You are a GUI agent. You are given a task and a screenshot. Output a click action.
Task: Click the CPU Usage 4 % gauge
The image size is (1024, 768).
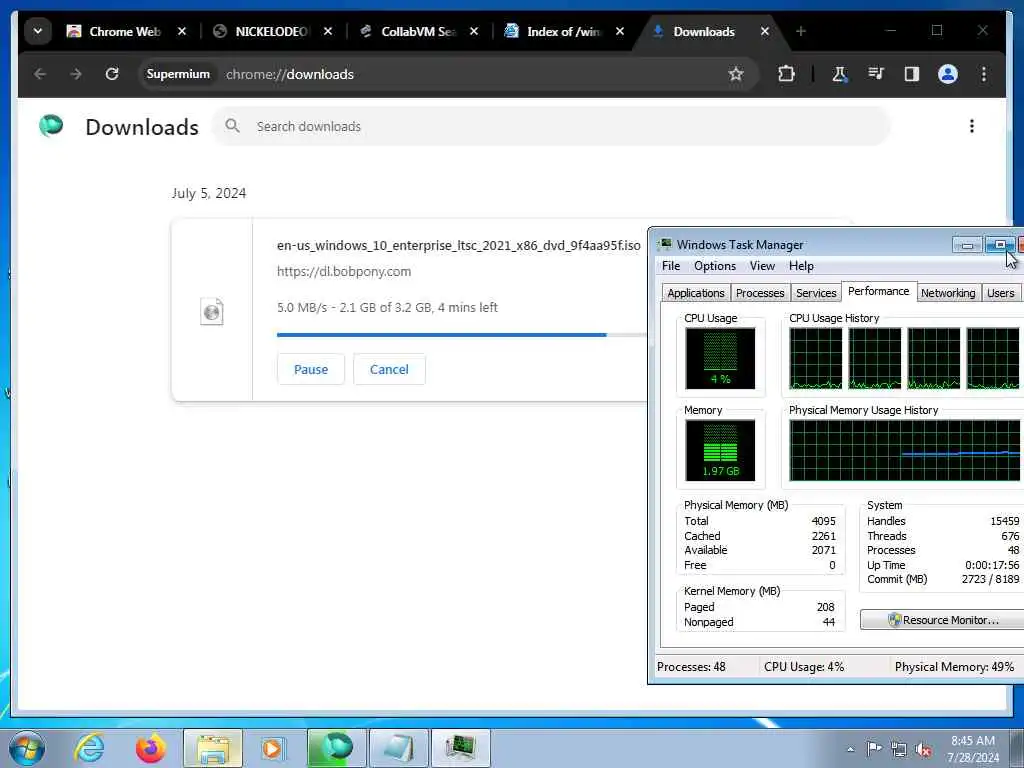720,358
